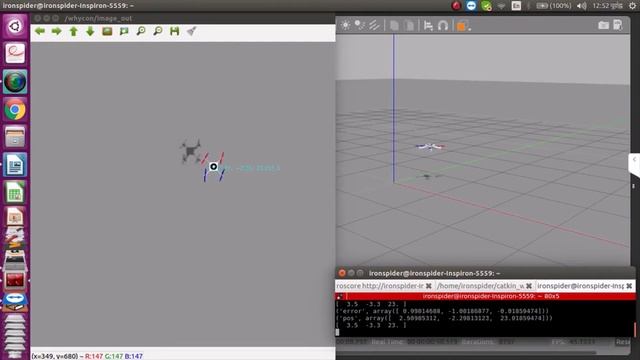Add a spot light in Gazebo

click(x=360, y=25)
